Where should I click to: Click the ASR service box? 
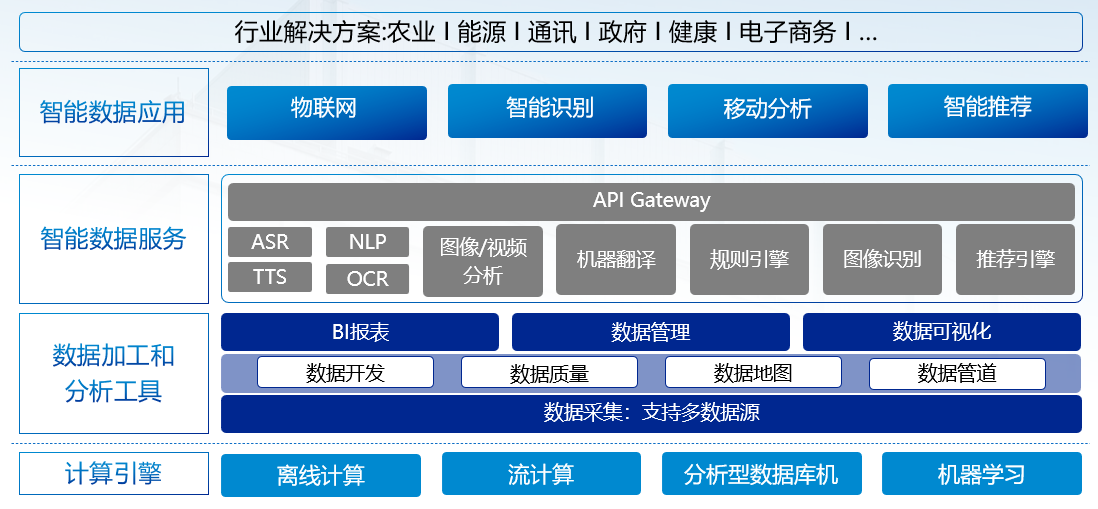click(270, 242)
